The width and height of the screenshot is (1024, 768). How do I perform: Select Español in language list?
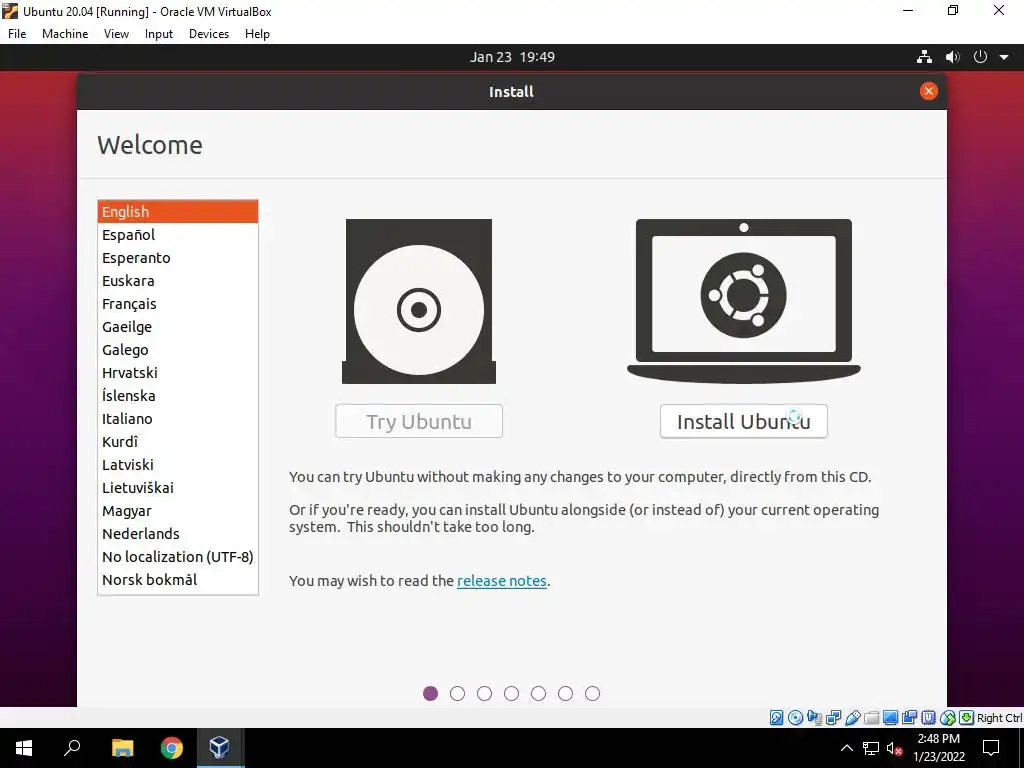tap(178, 234)
